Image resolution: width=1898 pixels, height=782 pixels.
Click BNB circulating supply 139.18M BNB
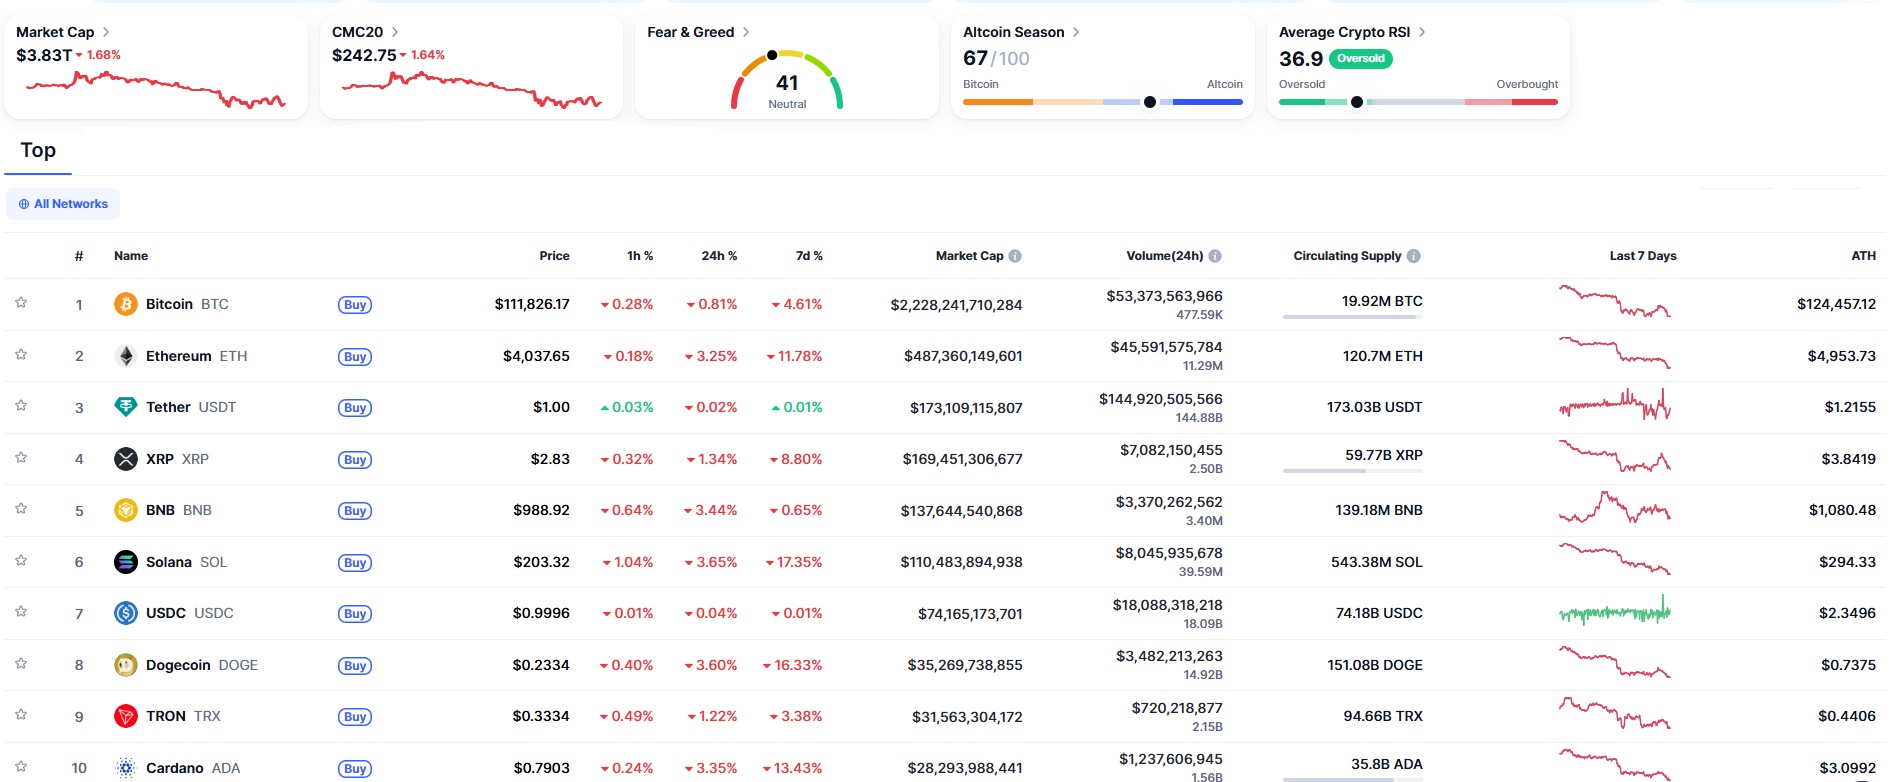[1379, 510]
